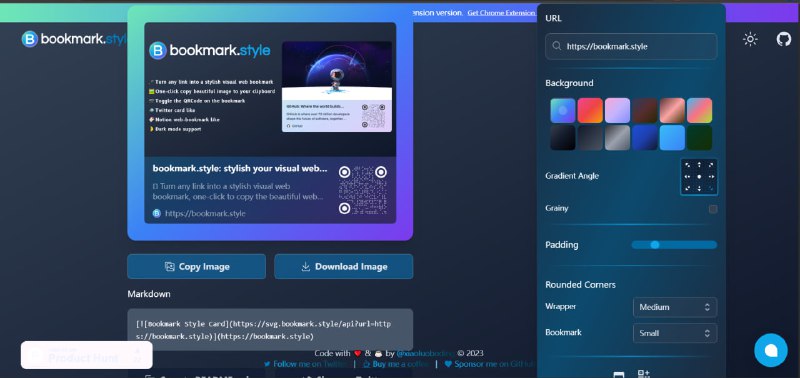Set gradient angle to left arrow
Image resolution: width=800 pixels, height=378 pixels.
click(687, 177)
